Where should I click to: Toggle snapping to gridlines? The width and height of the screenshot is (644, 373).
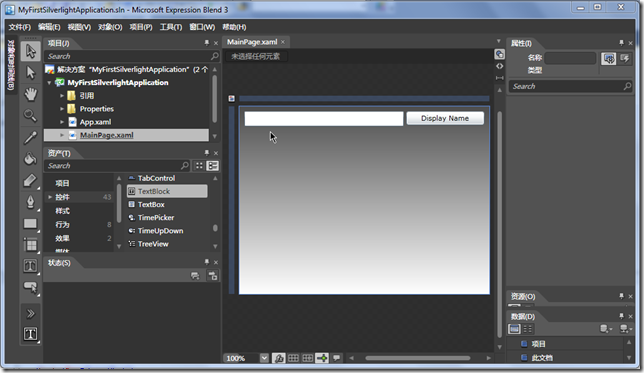pyautogui.click(x=308, y=358)
